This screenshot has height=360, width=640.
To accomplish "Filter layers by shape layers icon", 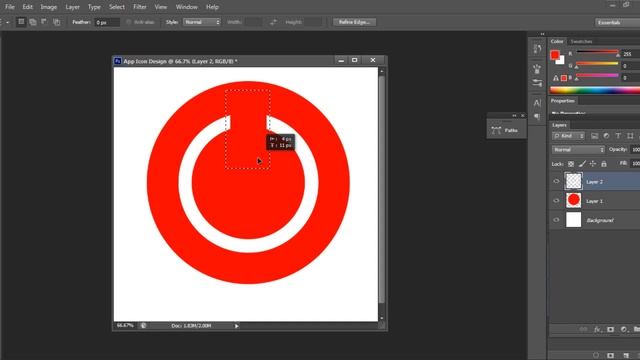I will pyautogui.click(x=630, y=136).
